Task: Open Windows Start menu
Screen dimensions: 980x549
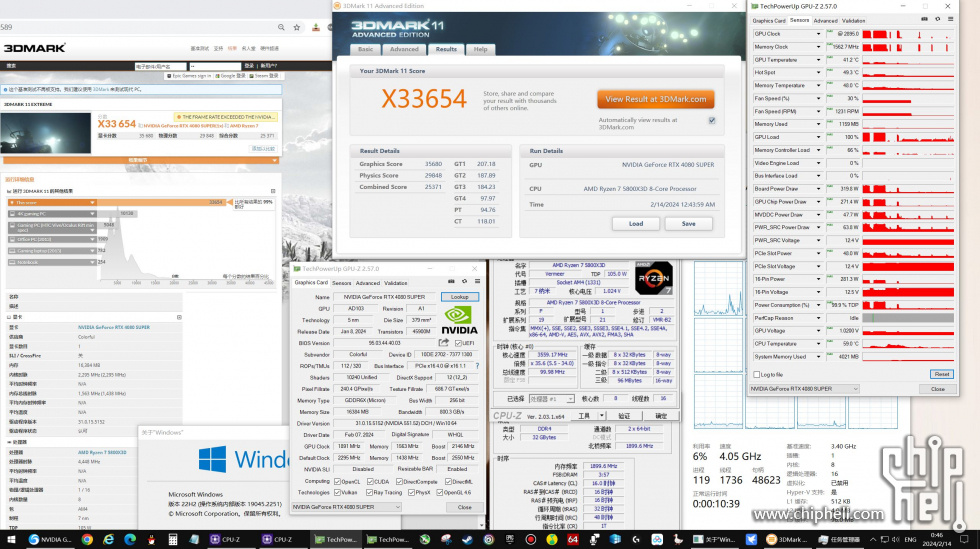Action: point(11,539)
